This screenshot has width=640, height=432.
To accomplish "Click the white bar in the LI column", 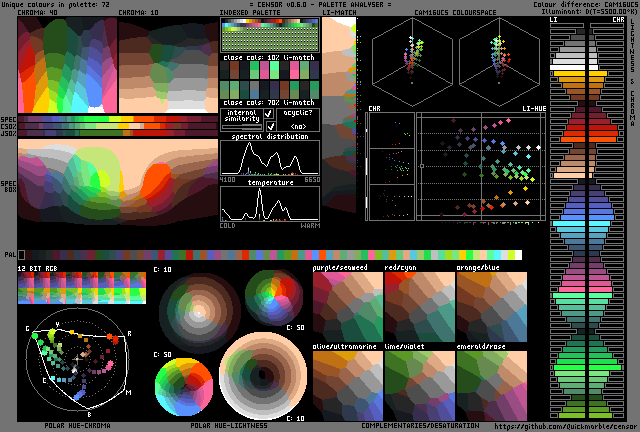I will (x=567, y=67).
